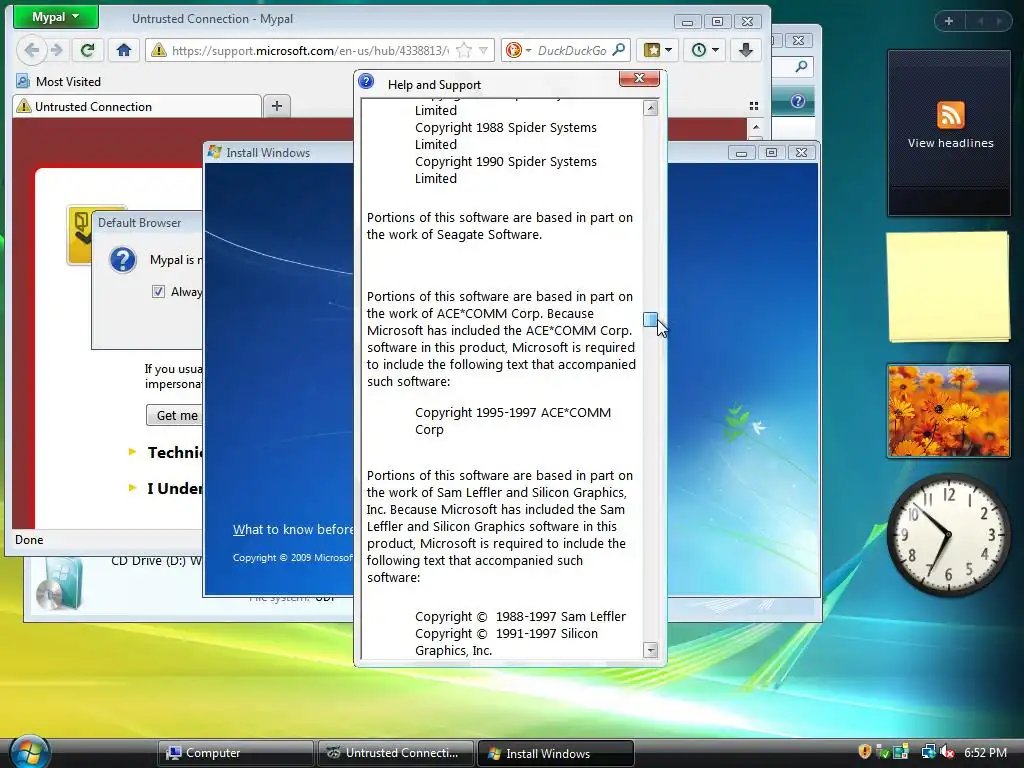The height and width of the screenshot is (768, 1024).
Task: Toggle the Always checkbox in Default Browser dialog
Action: (x=158, y=291)
